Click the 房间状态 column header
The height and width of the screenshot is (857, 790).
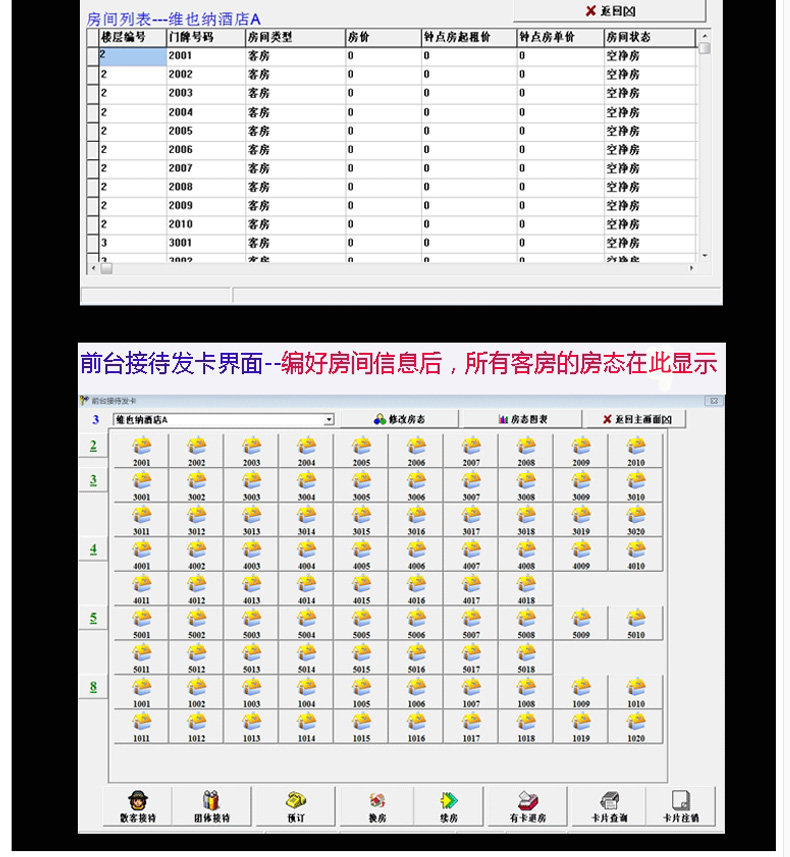650,37
